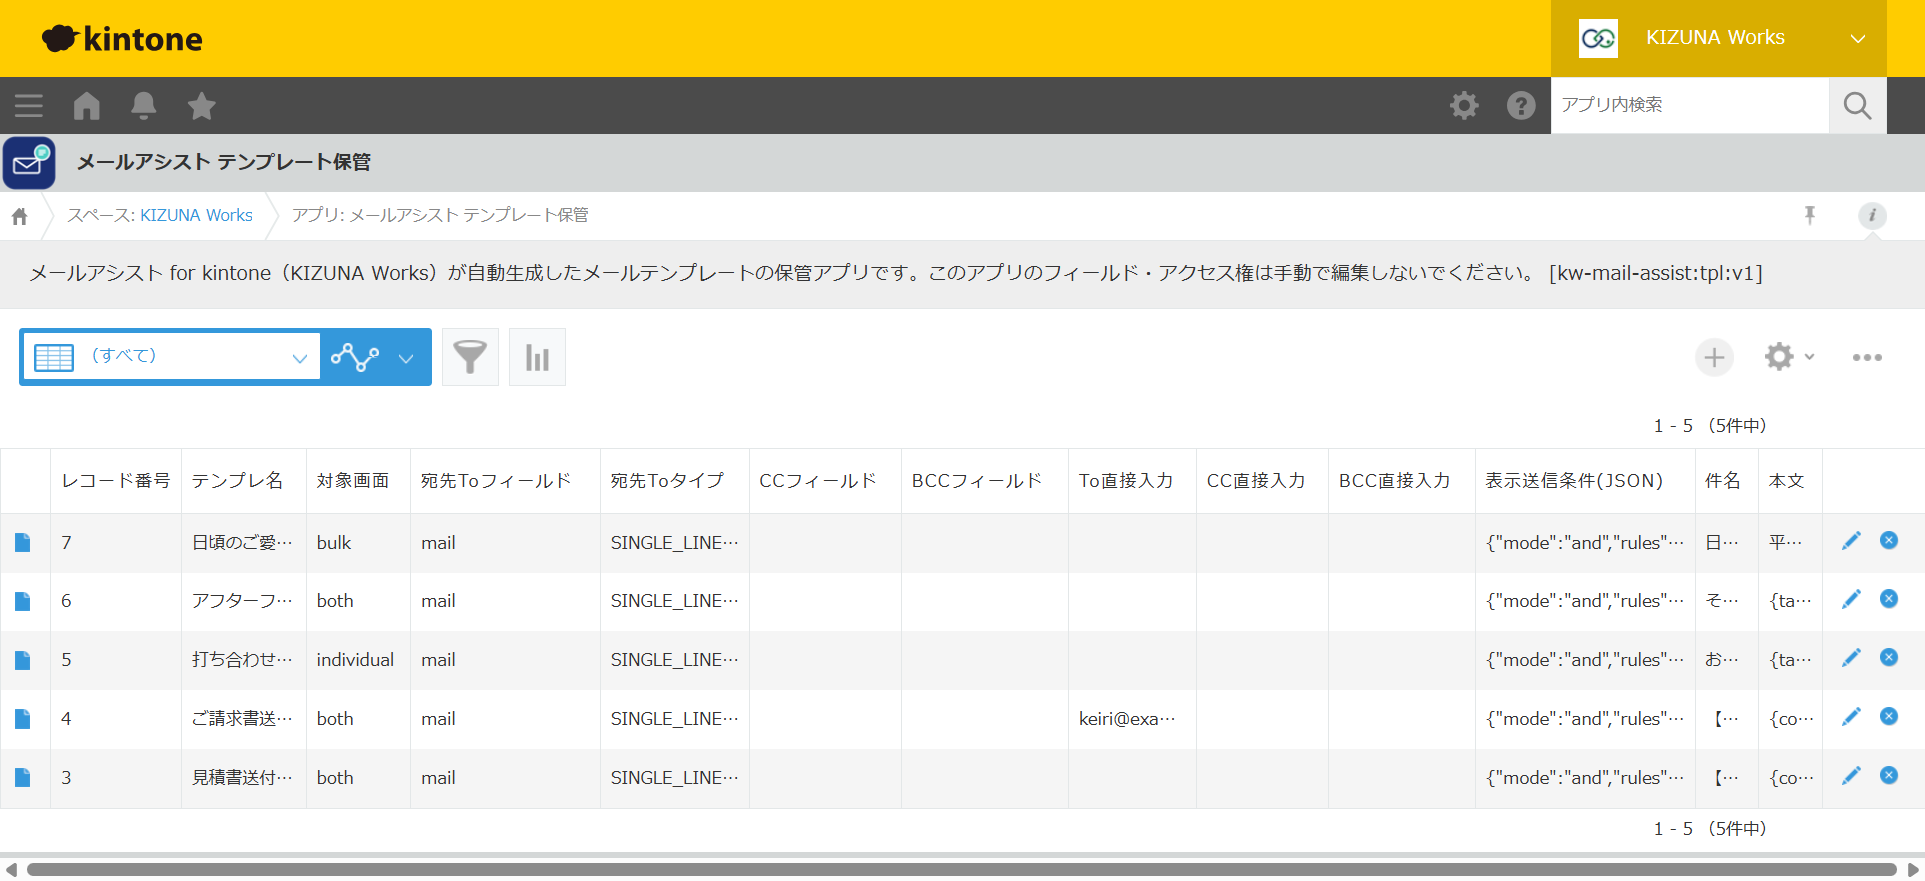
Task: Delete record 6 with the X icon
Action: [x=1889, y=598]
